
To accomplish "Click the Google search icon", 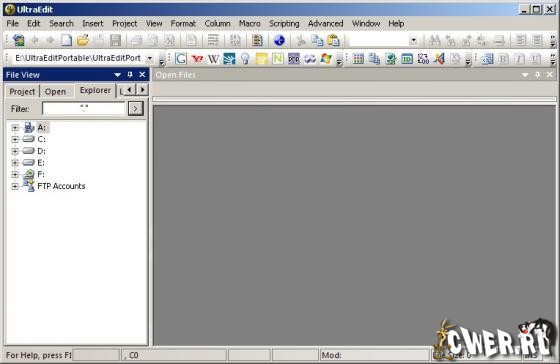I will point(181,59).
